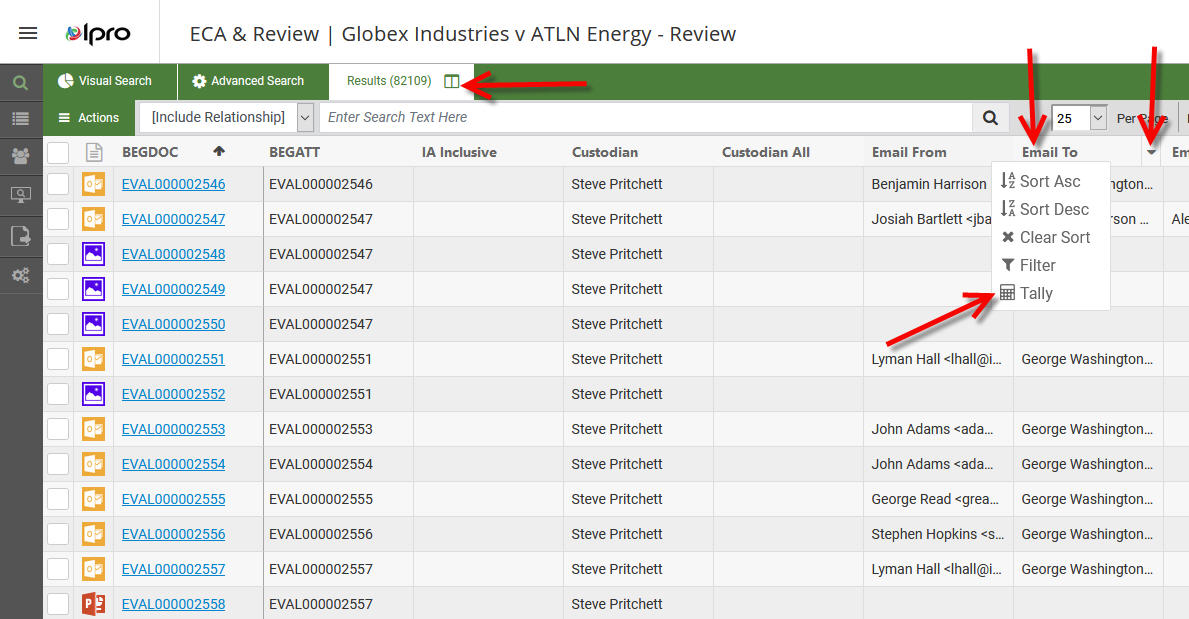This screenshot has width=1189, height=619.
Task: Open the export document sidebar icon
Action: [x=20, y=235]
